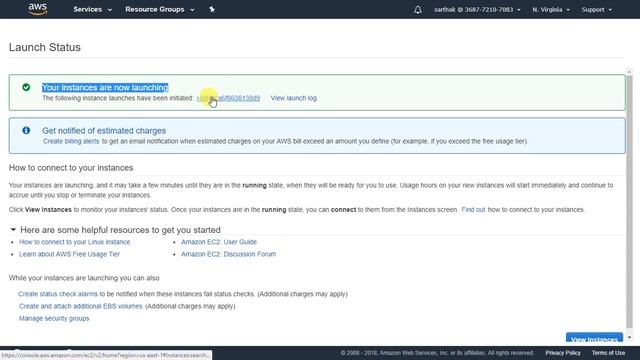Open Create status check alarms link
The width and height of the screenshot is (640, 360).
[x=58, y=294]
